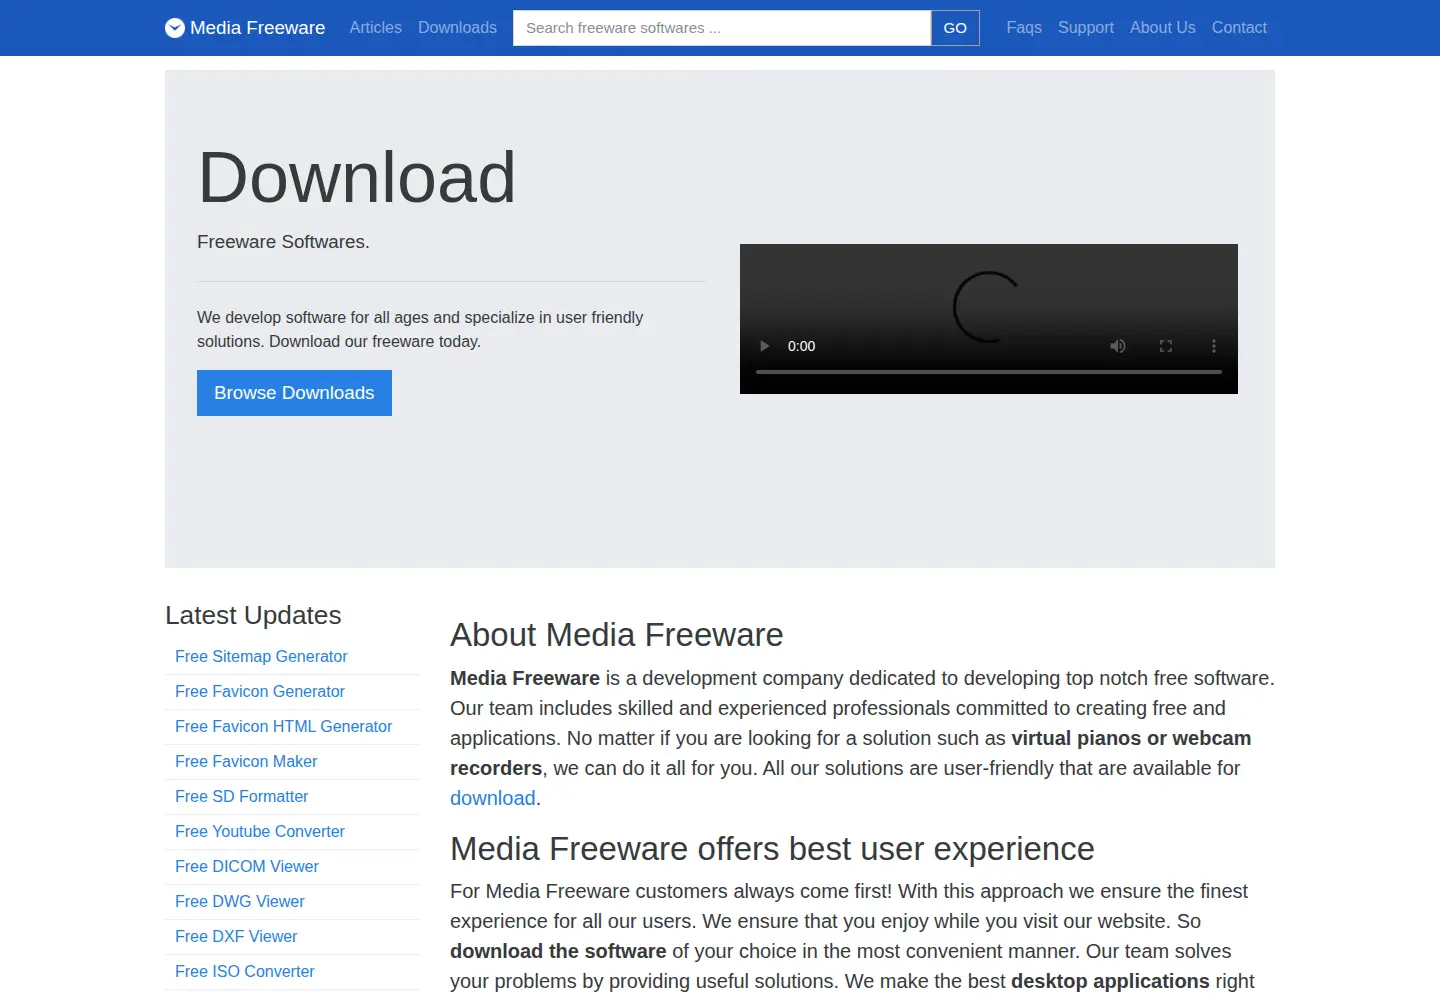Screen dimensions: 1440x1000
Task: Click the Media Freeware logo icon
Action: (x=175, y=28)
